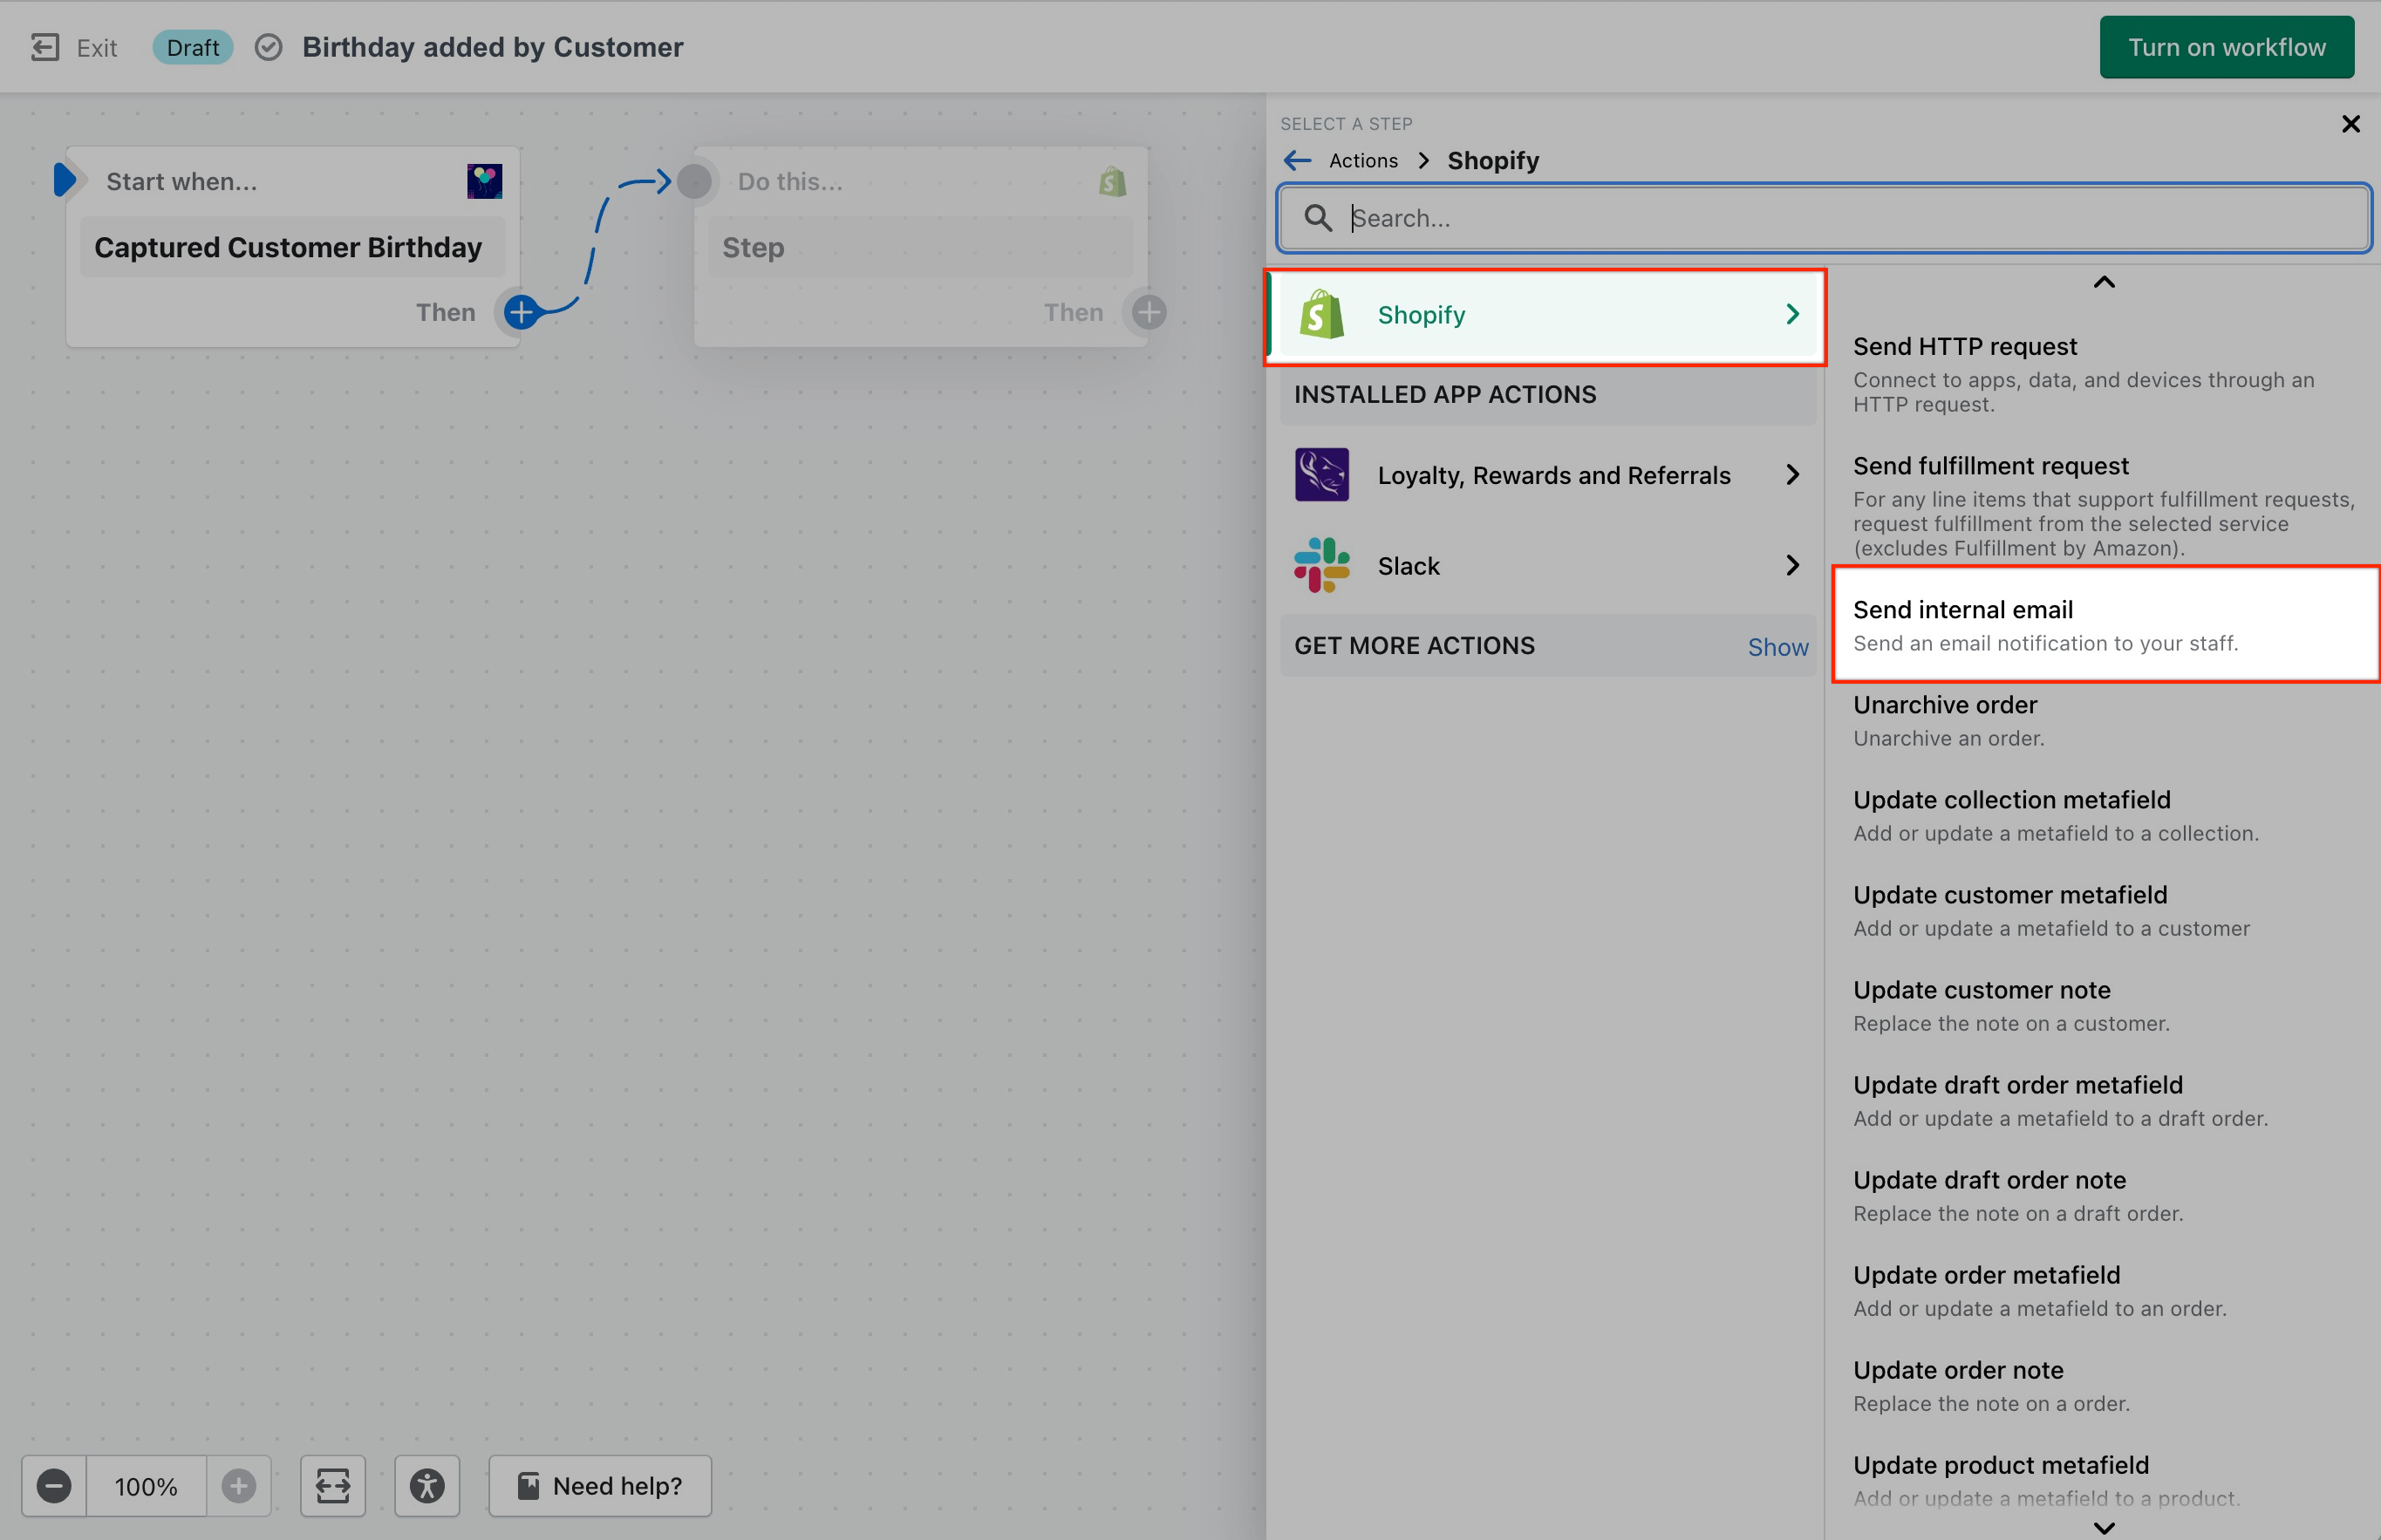The height and width of the screenshot is (1540, 2381).
Task: Click the Shopify breadcrumb label
Action: [x=1493, y=160]
